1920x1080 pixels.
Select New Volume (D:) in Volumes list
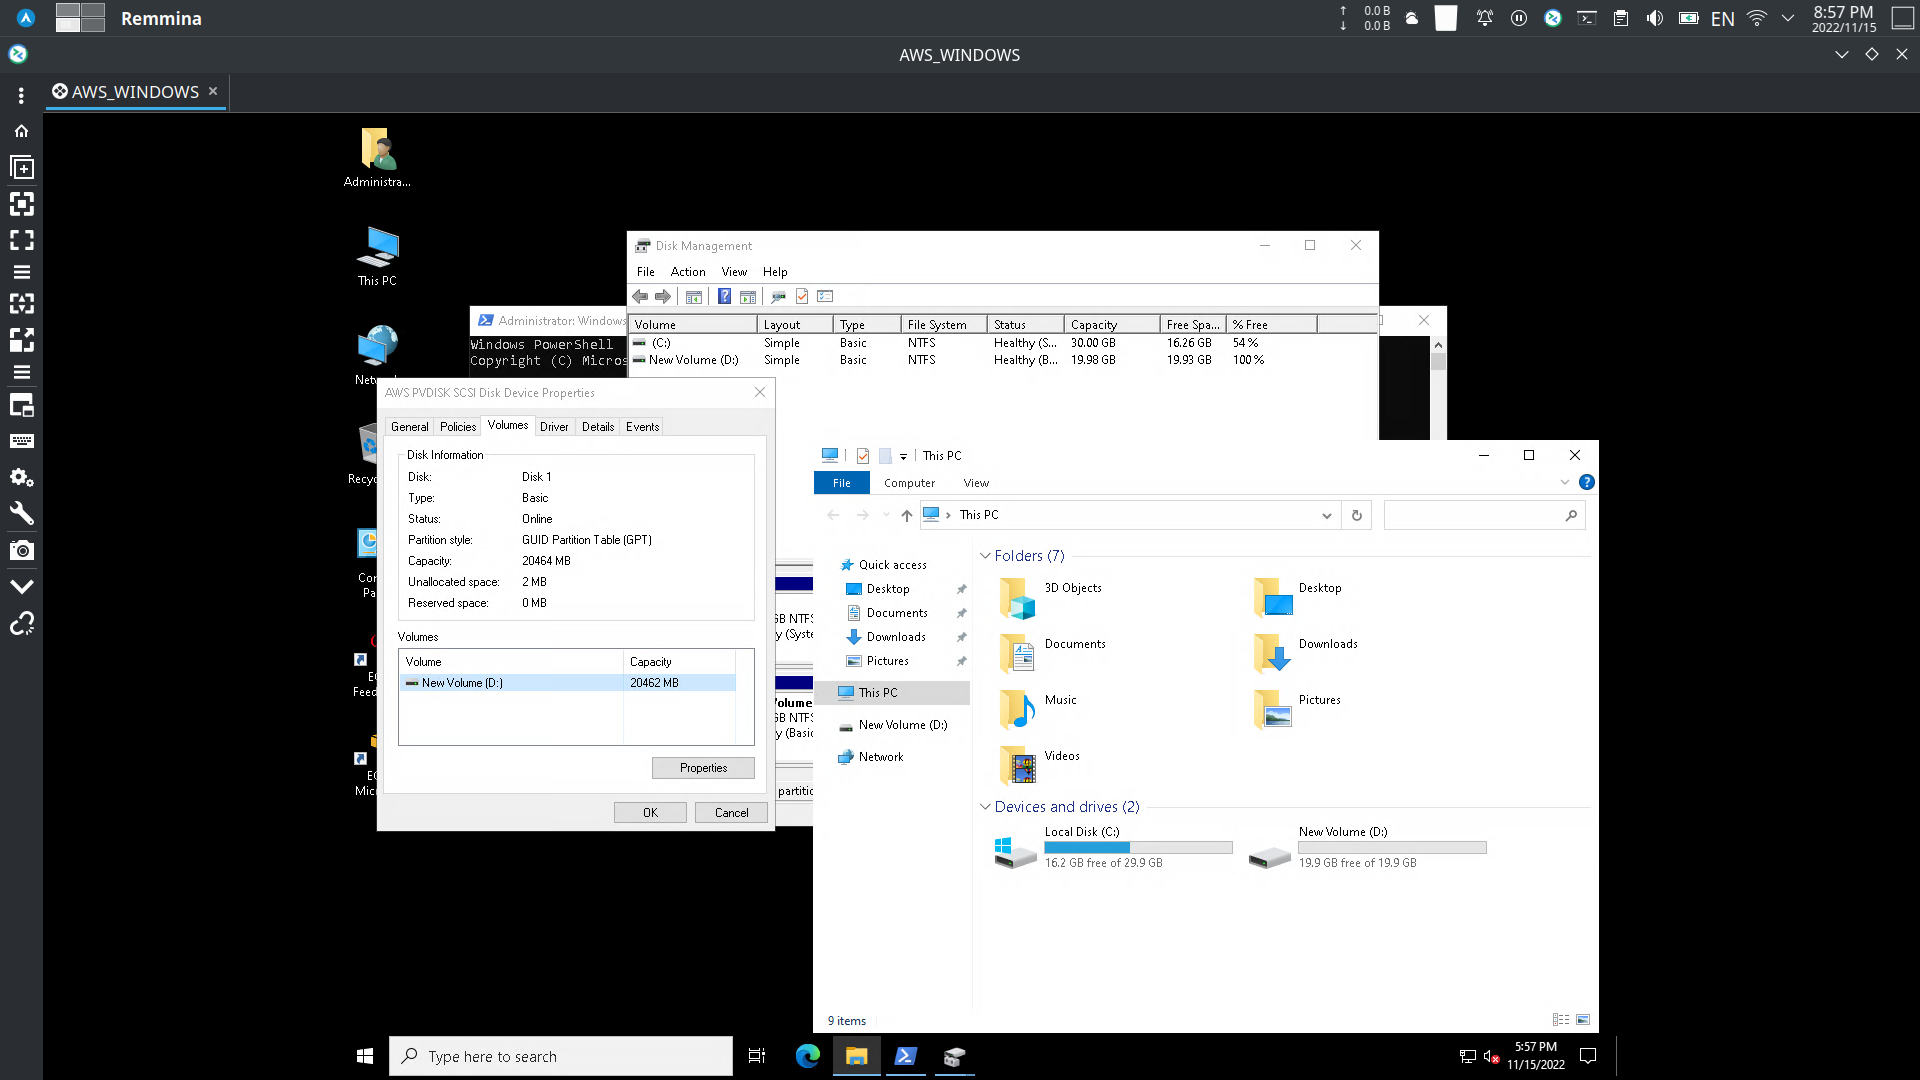568,683
